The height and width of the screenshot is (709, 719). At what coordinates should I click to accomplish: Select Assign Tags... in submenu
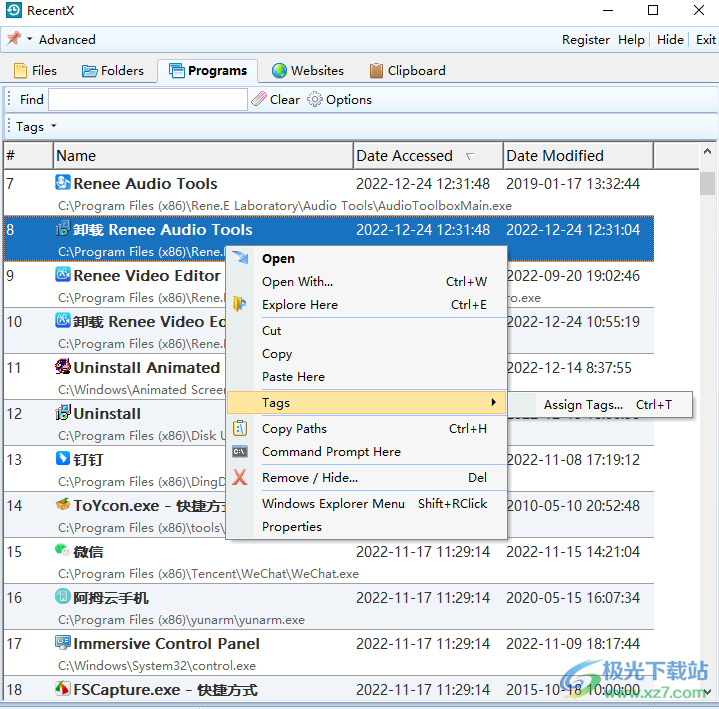click(583, 405)
